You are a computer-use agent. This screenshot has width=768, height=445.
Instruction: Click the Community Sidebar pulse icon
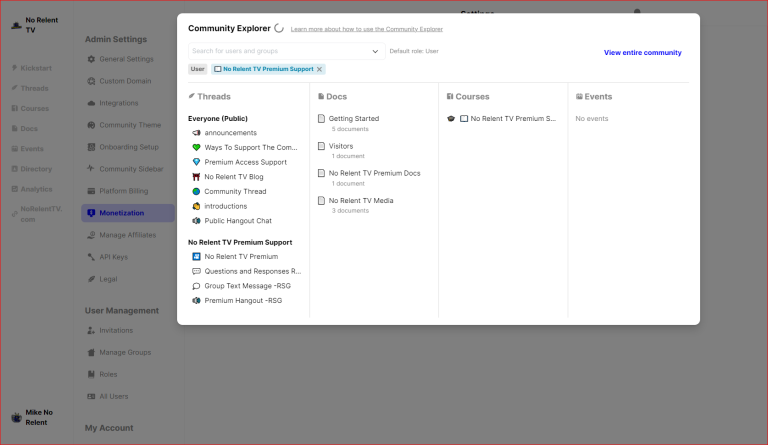pyautogui.click(x=91, y=168)
